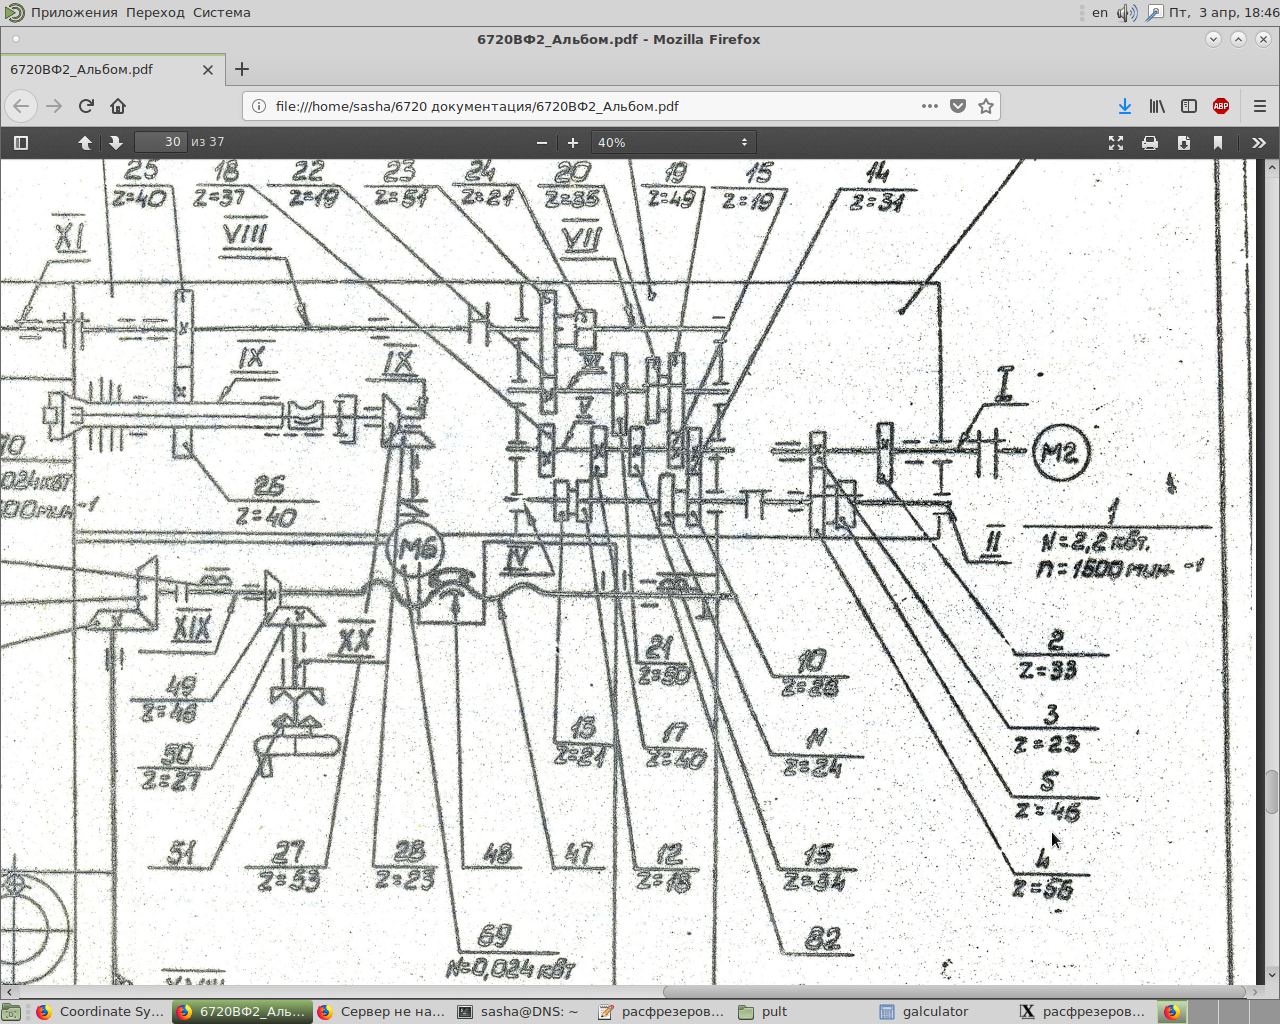Open Adblock Plus extension menu
The height and width of the screenshot is (1024, 1280).
(1221, 106)
